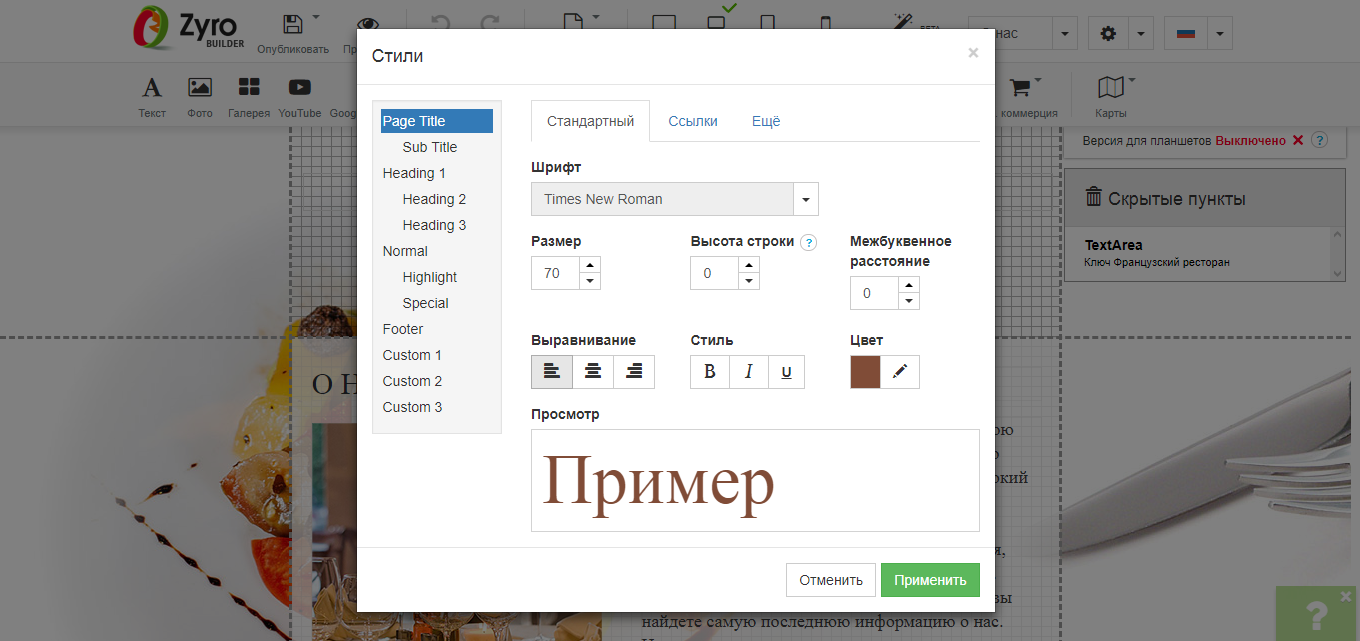Open the settings gear icon
This screenshot has width=1360, height=641.
[1107, 32]
